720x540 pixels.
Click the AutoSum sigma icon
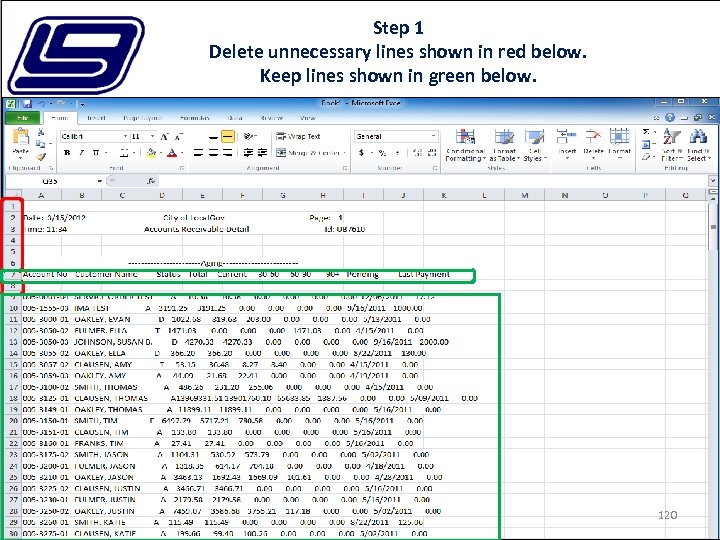pos(646,133)
